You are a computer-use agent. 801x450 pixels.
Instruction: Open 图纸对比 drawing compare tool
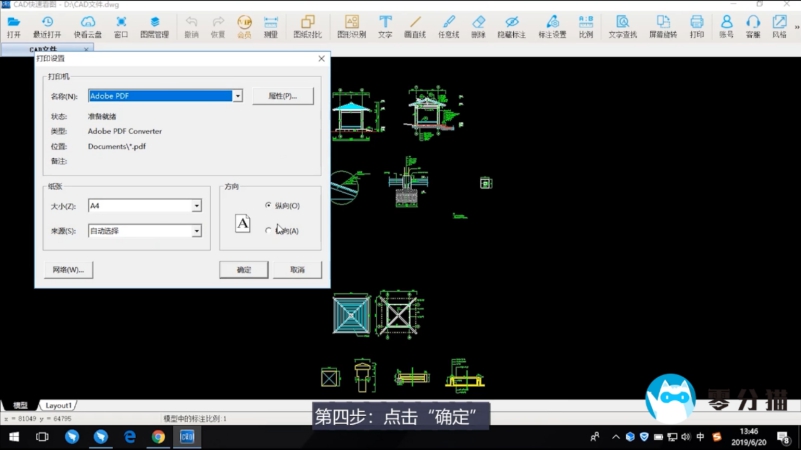coord(307,27)
